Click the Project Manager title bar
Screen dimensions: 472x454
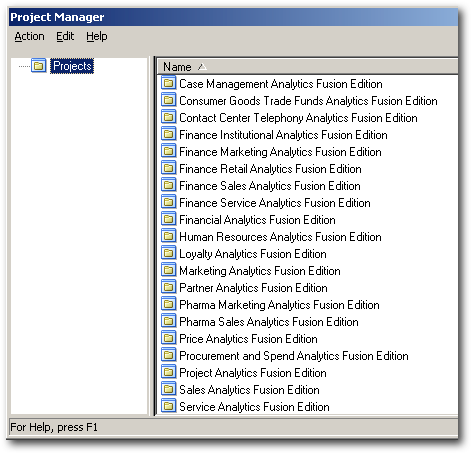coord(233,17)
